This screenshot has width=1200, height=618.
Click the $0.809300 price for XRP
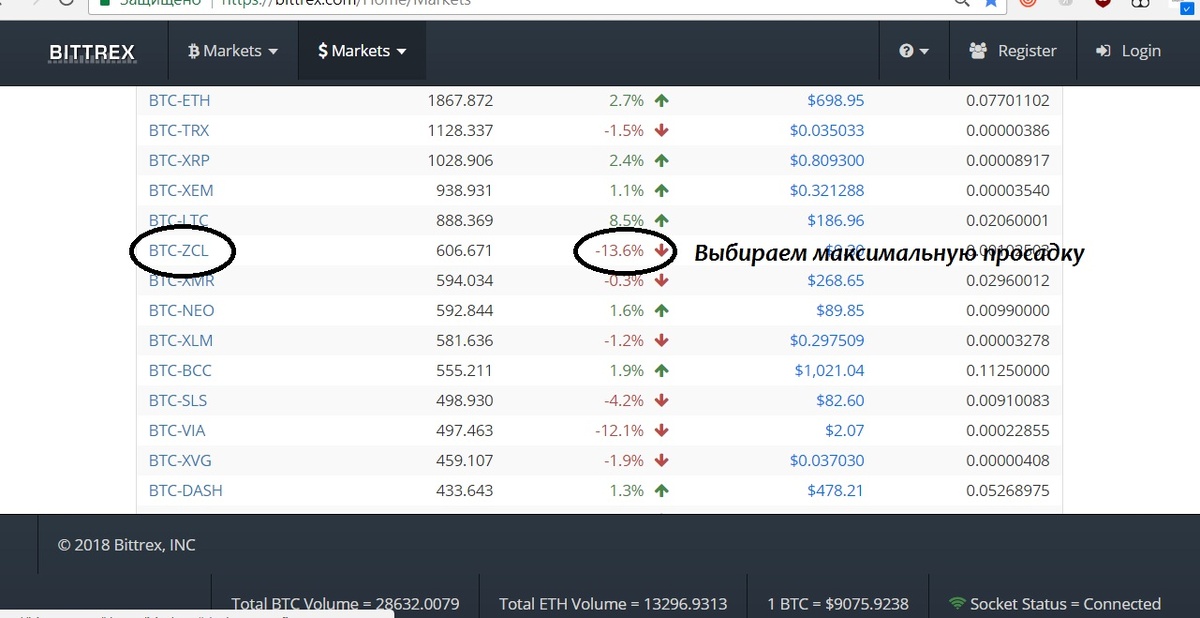pyautogui.click(x=827, y=161)
